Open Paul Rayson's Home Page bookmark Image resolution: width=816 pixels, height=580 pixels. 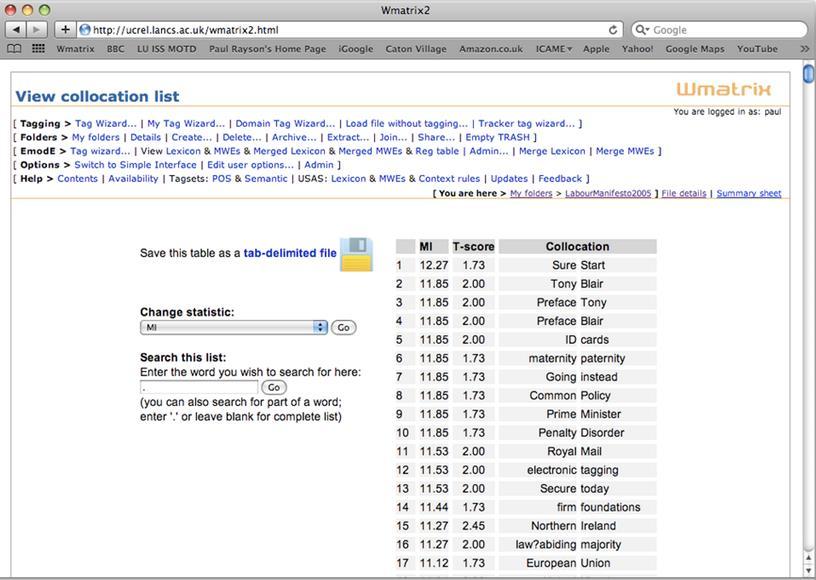point(267,48)
